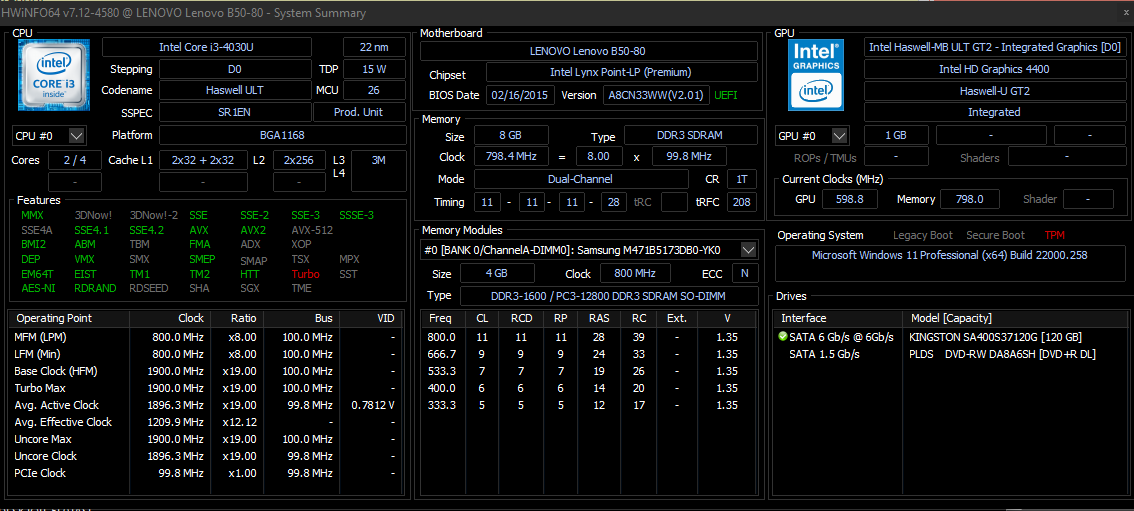The width and height of the screenshot is (1134, 511).
Task: Select the 666.7 frequency timing row
Action: 589,354
